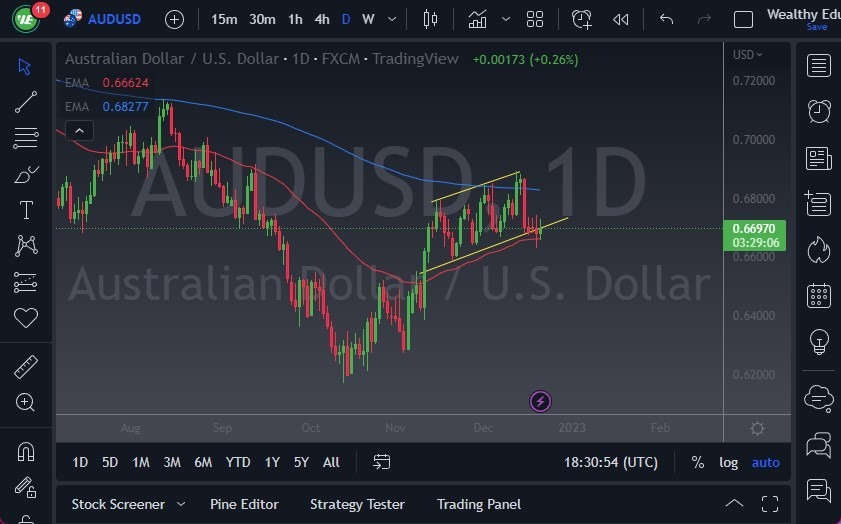The height and width of the screenshot is (524, 841).
Task: Activate the zoom in tool
Action: (26, 402)
